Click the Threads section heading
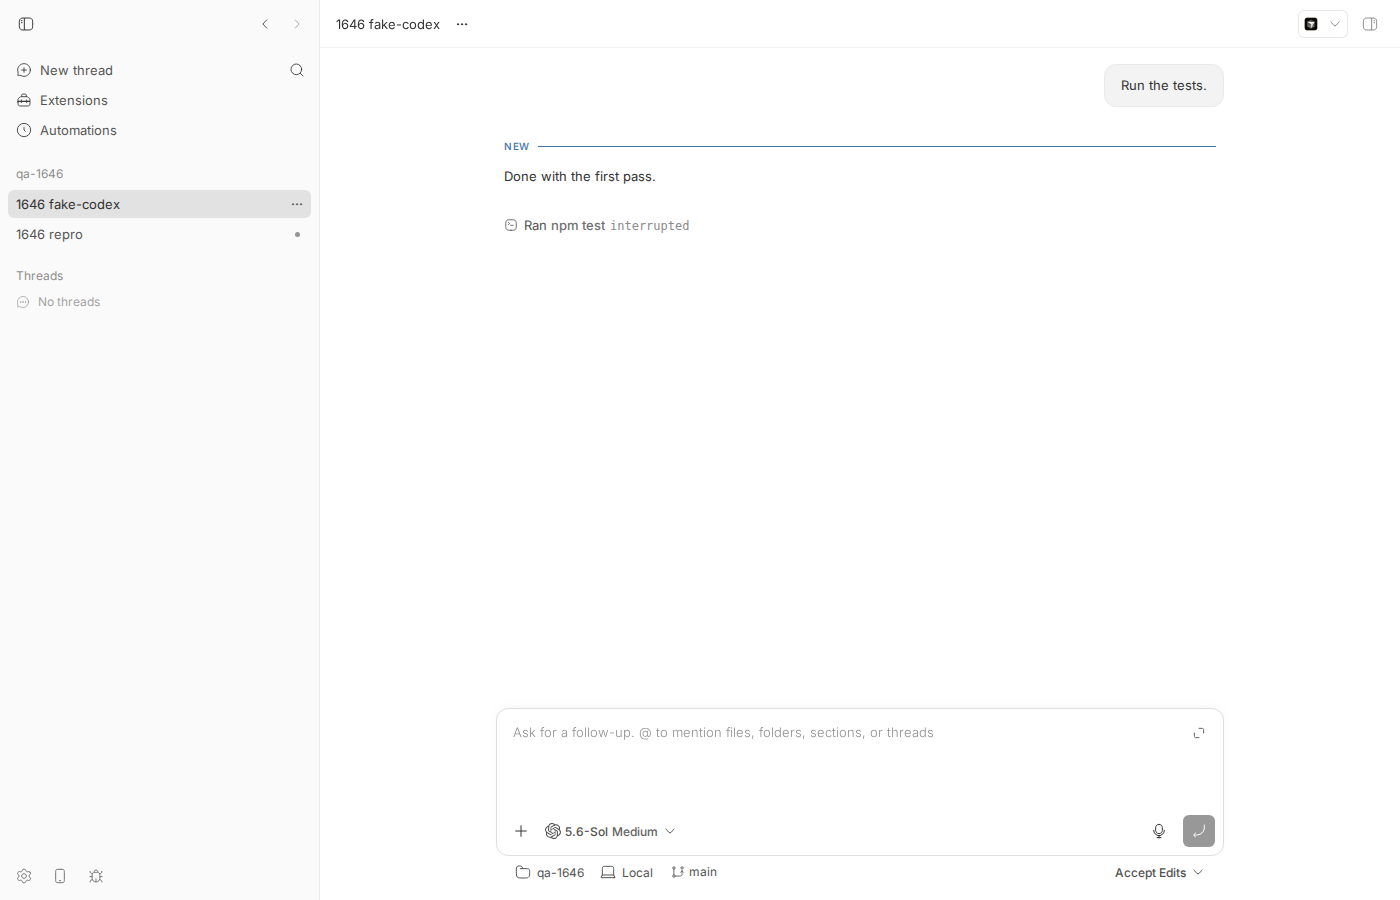 click(40, 276)
